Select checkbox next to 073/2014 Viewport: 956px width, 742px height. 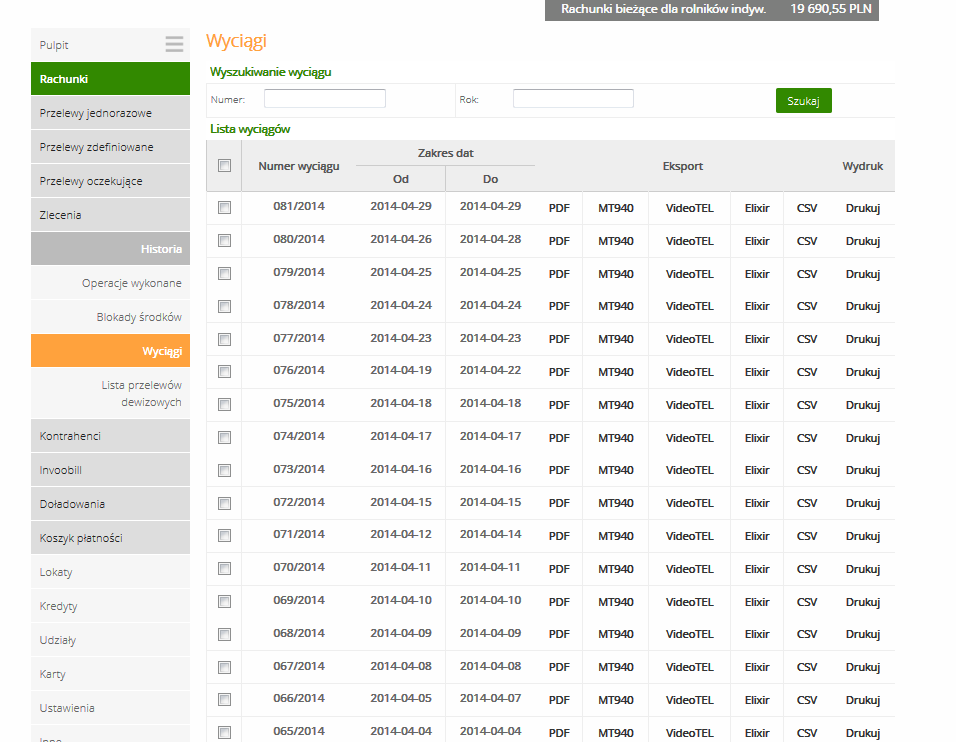pos(224,470)
